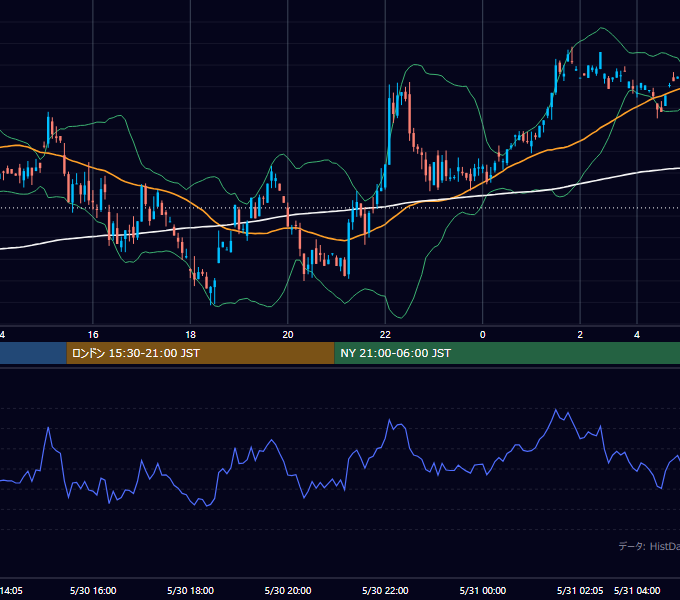
Task: Select the NY 21:00-06:00 JST session bar
Action: [507, 353]
